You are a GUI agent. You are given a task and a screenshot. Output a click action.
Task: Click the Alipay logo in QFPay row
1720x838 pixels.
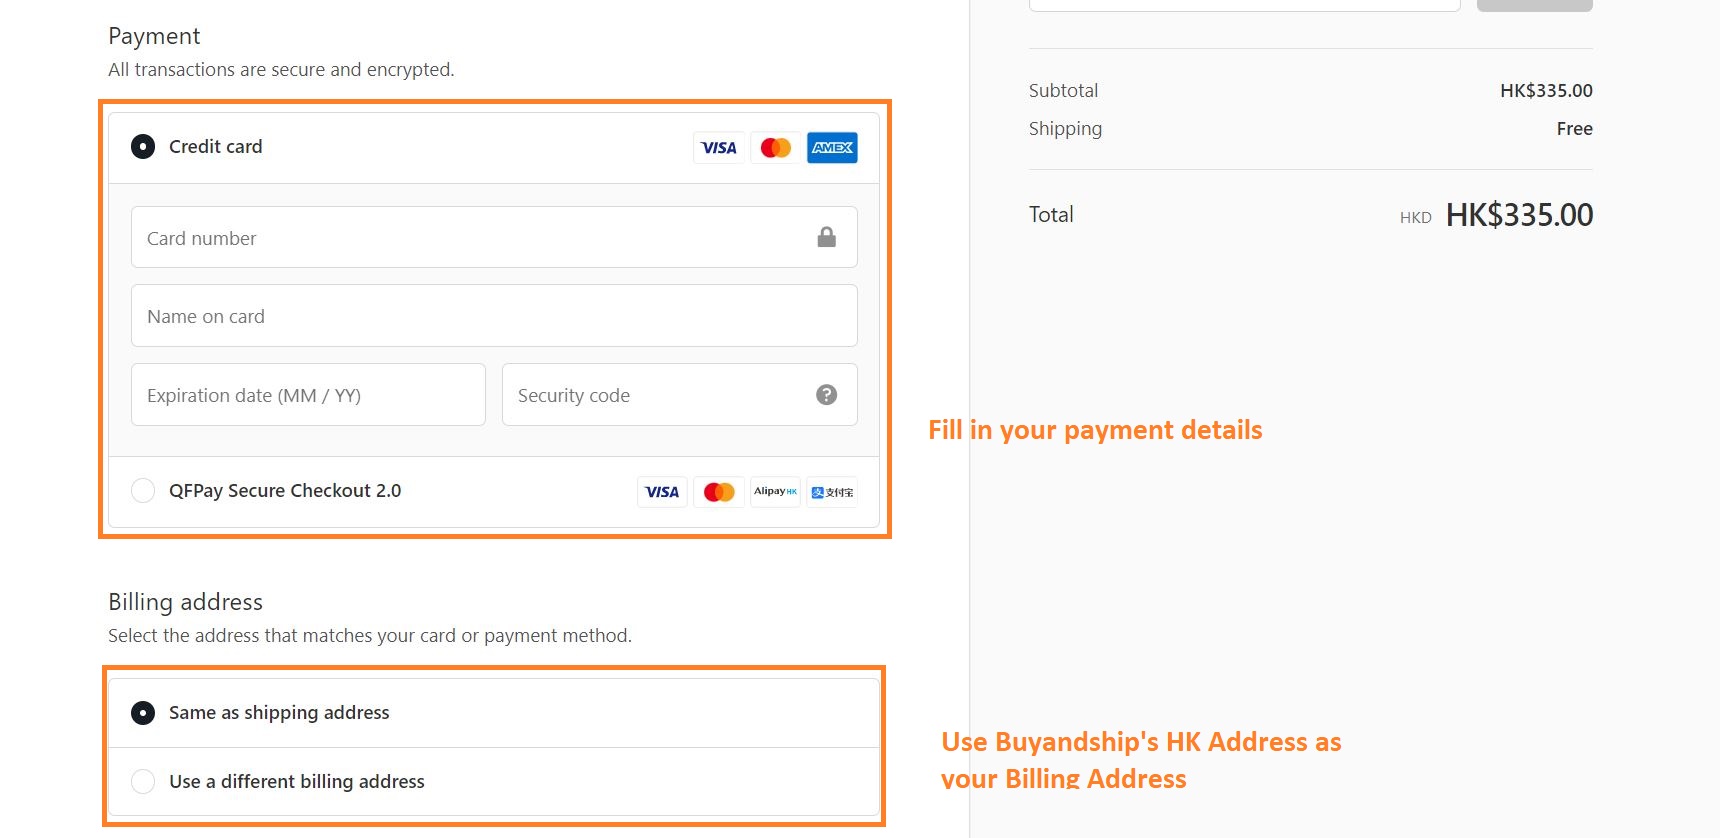832,492
